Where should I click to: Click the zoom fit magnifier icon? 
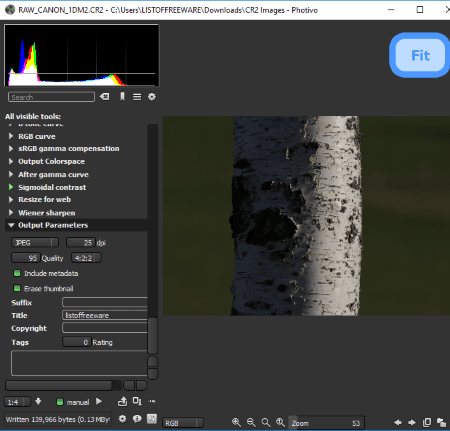tap(266, 422)
